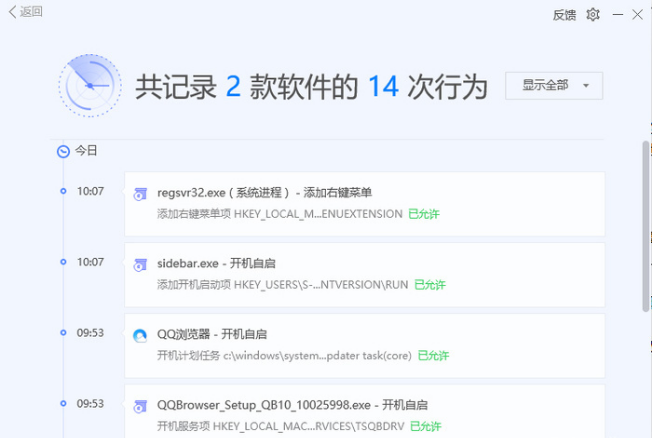Go back with the 返回 button

click(25, 12)
